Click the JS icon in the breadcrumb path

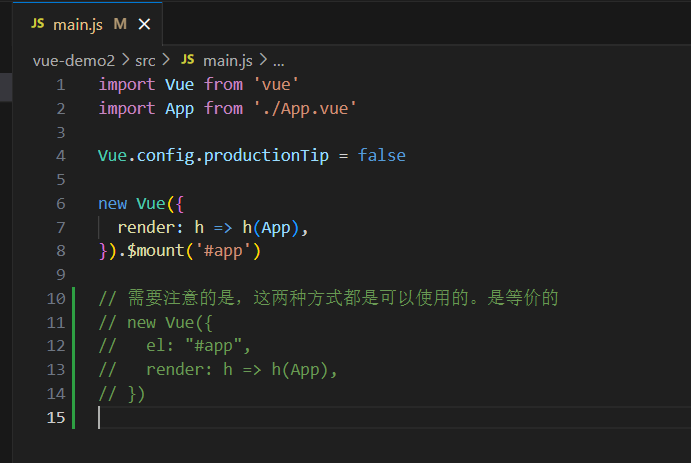pos(187,60)
